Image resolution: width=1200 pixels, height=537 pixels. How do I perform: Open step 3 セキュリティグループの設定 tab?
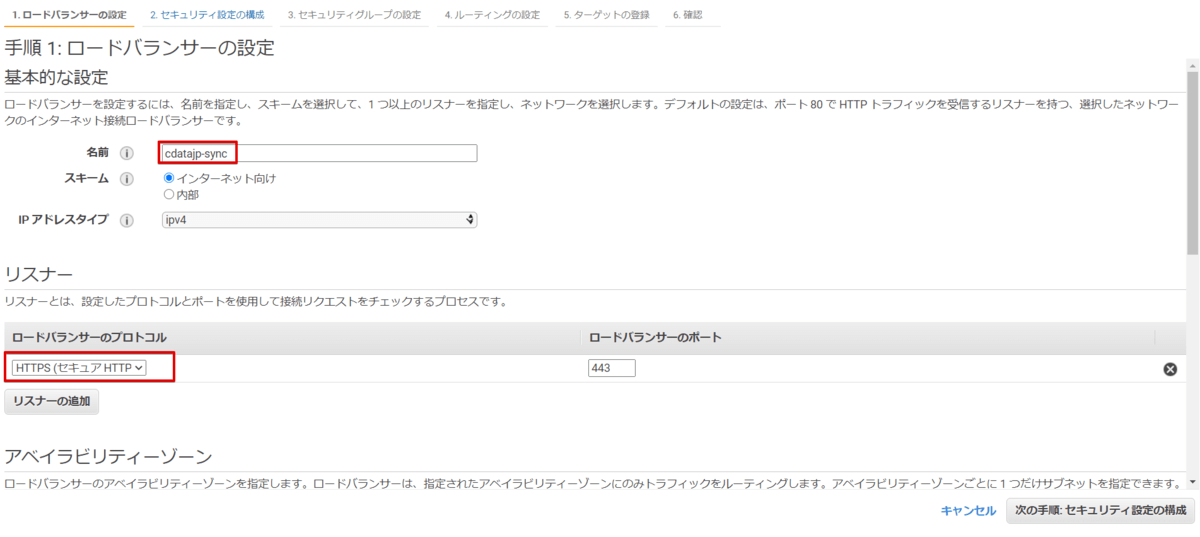[x=354, y=16]
